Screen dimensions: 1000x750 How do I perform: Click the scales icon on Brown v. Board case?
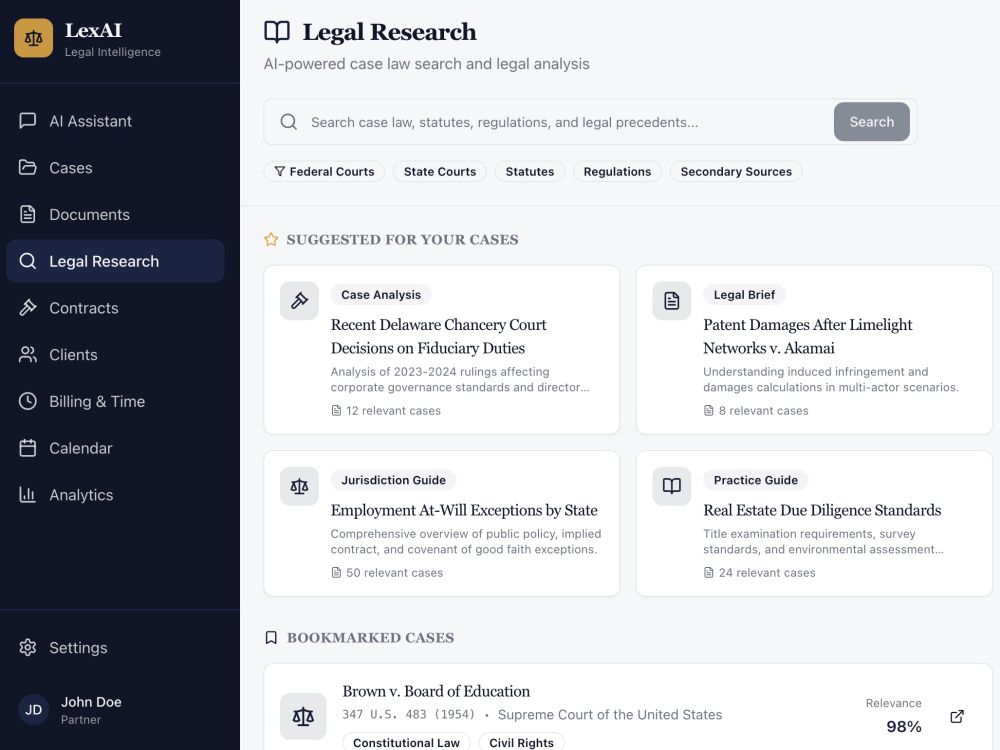coord(303,716)
